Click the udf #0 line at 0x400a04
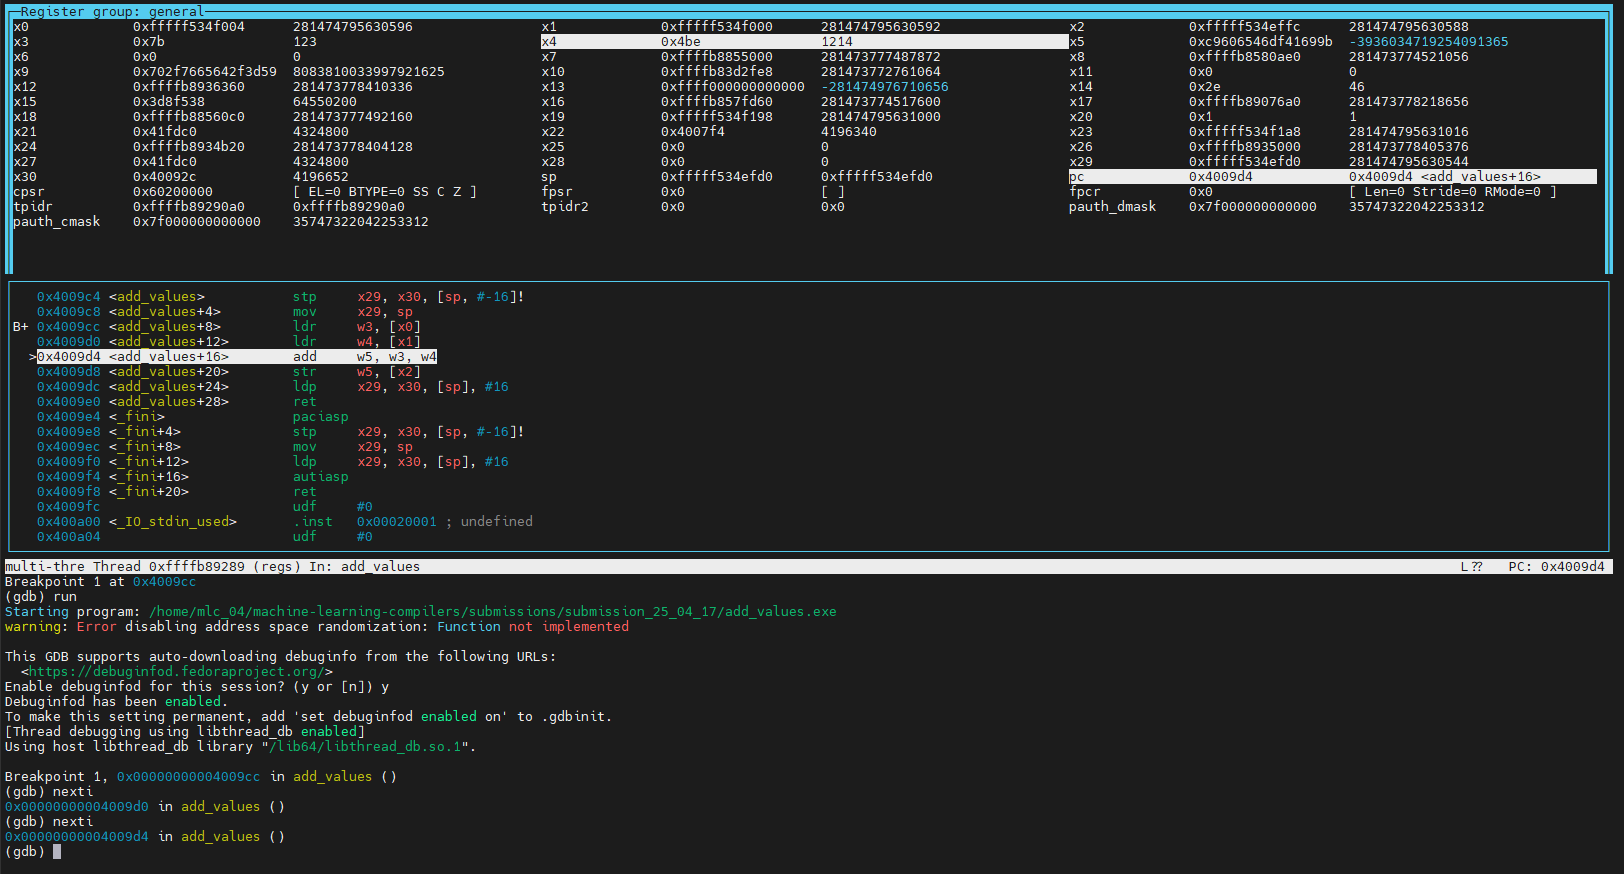 [205, 537]
